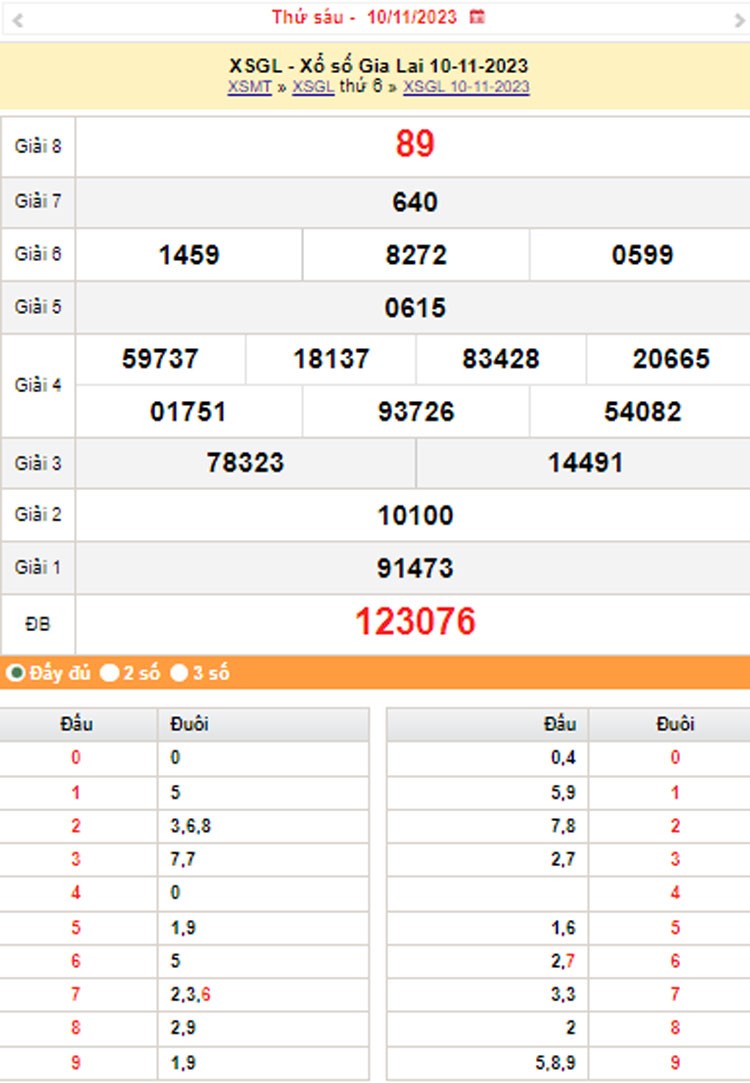Go to the previous day's results arrow

click(17, 19)
